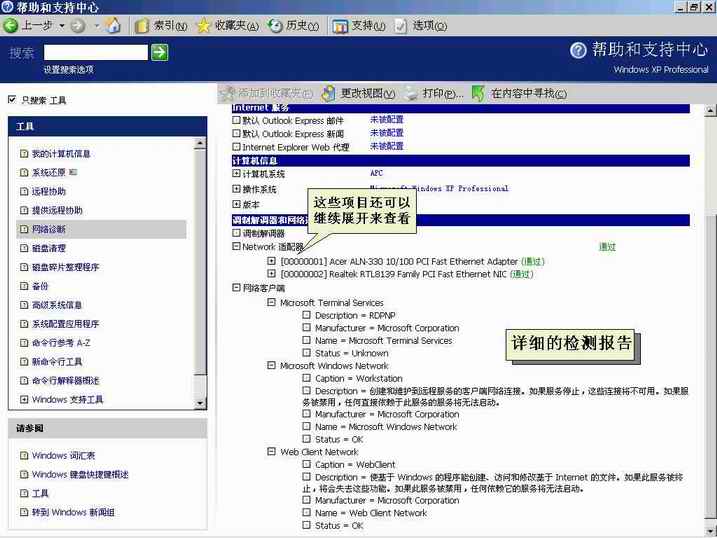Image resolution: width=717 pixels, height=538 pixels.
Task: Open 命令行参考 A-Z entry
Action: coord(61,343)
